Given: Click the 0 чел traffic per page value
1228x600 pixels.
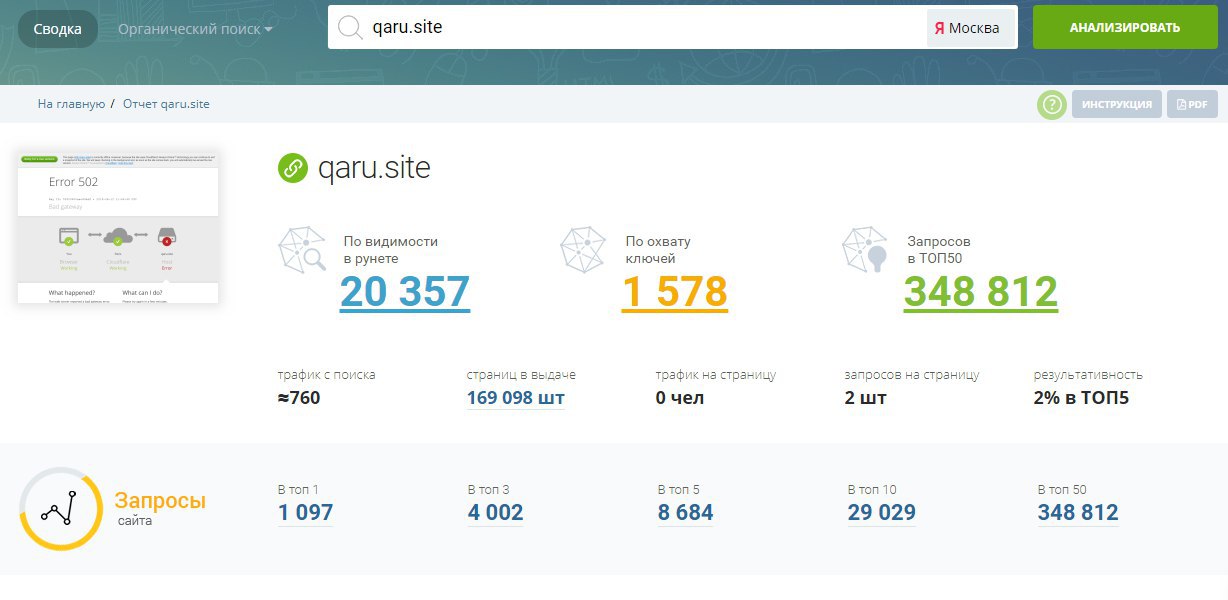Looking at the screenshot, I should (680, 398).
